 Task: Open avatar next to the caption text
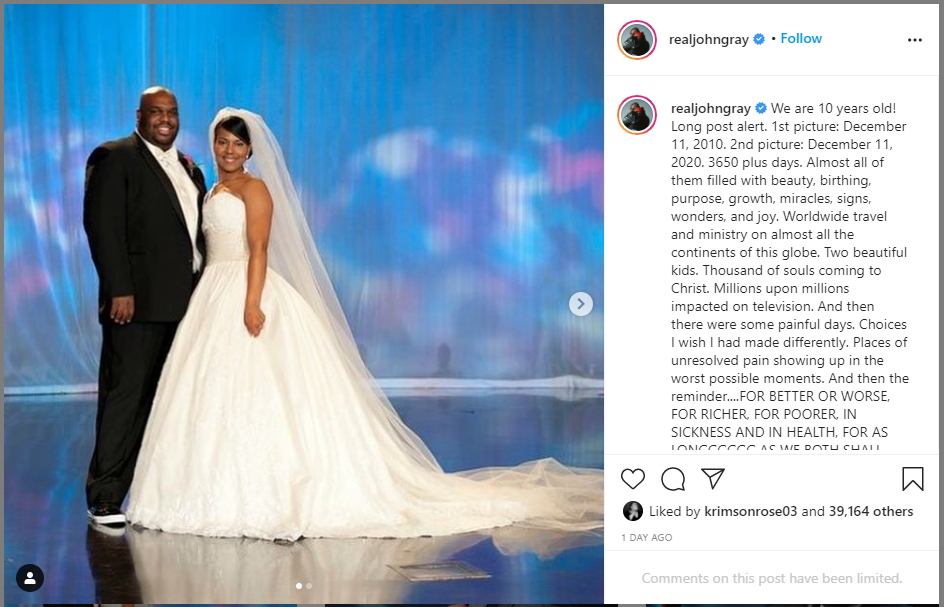point(636,114)
